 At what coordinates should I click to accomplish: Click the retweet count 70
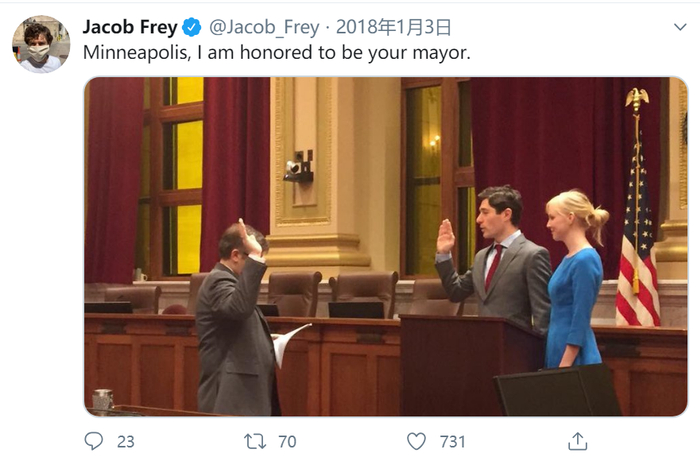click(287, 441)
